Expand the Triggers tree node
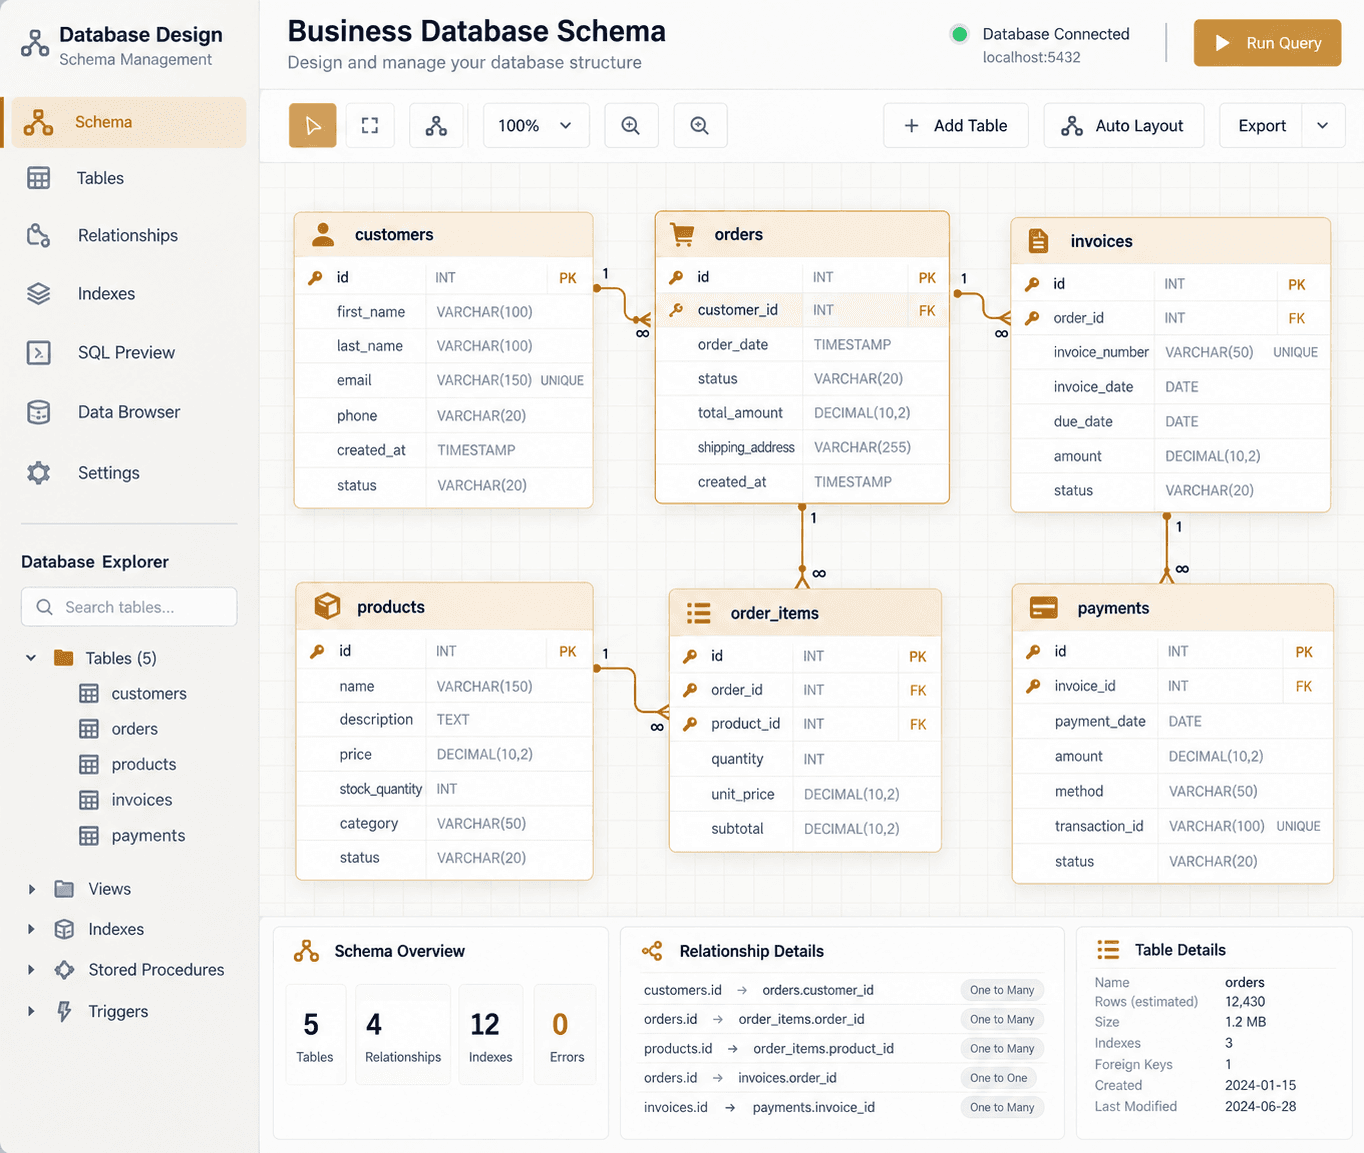Viewport: 1364px width, 1153px height. [31, 1011]
